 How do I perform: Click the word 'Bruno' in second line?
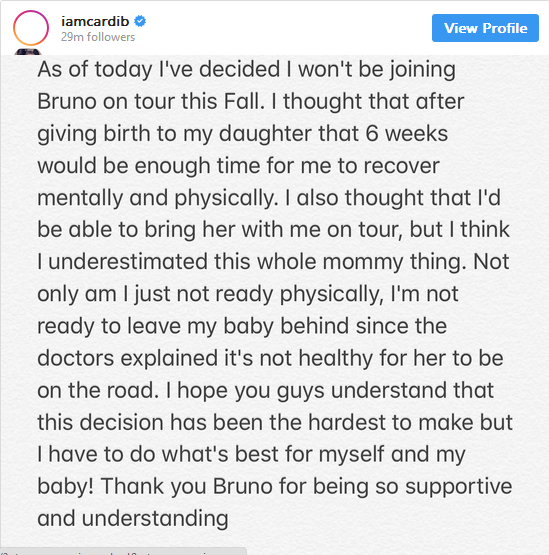pyautogui.click(x=67, y=101)
